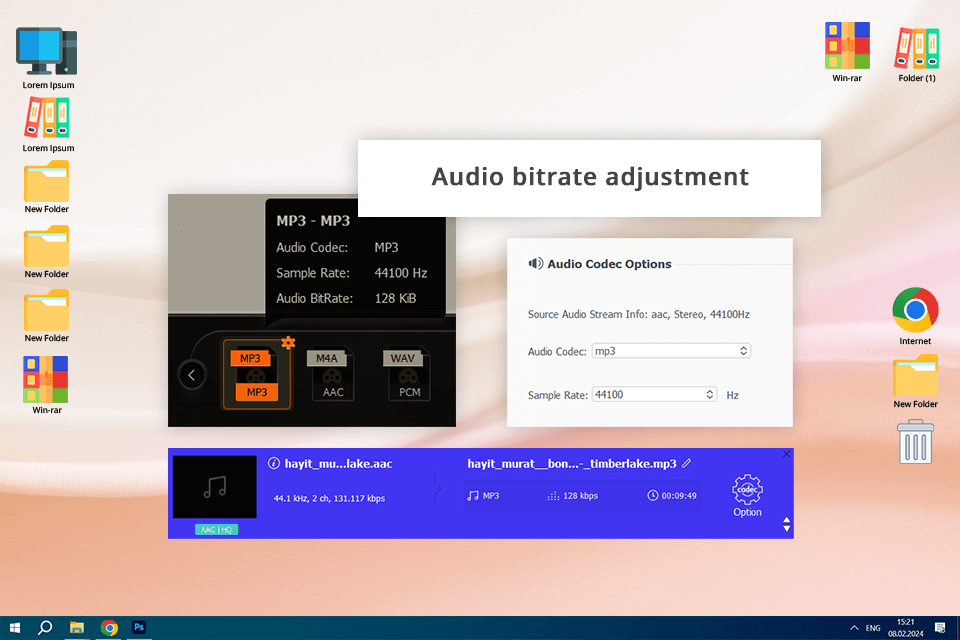Click the 00:09:49 duration clock
This screenshot has height=640, width=960.
672,495
